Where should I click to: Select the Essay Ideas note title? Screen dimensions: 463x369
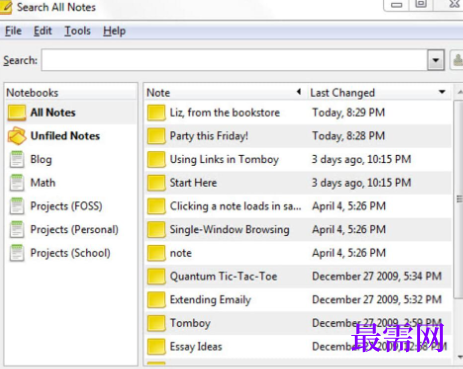pyautogui.click(x=196, y=346)
